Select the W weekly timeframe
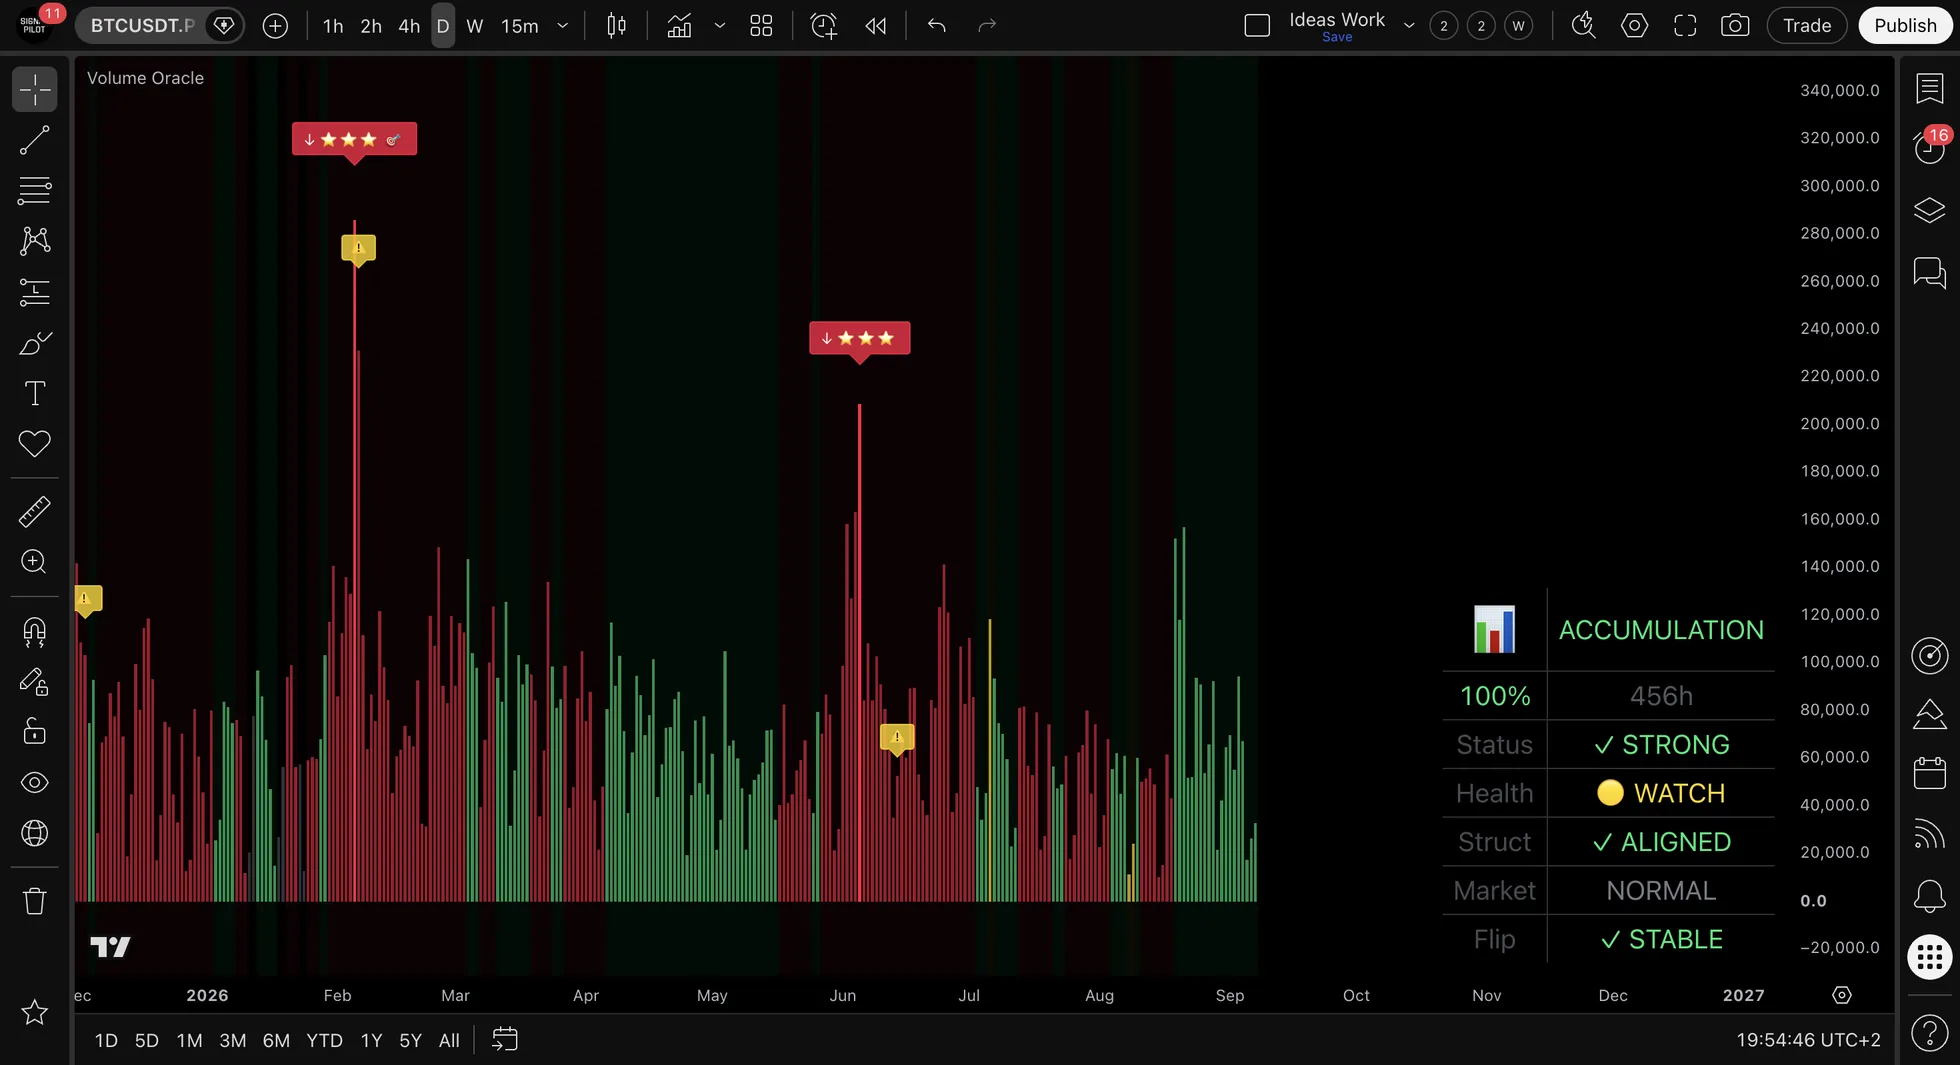The height and width of the screenshot is (1065, 1960). [x=475, y=26]
